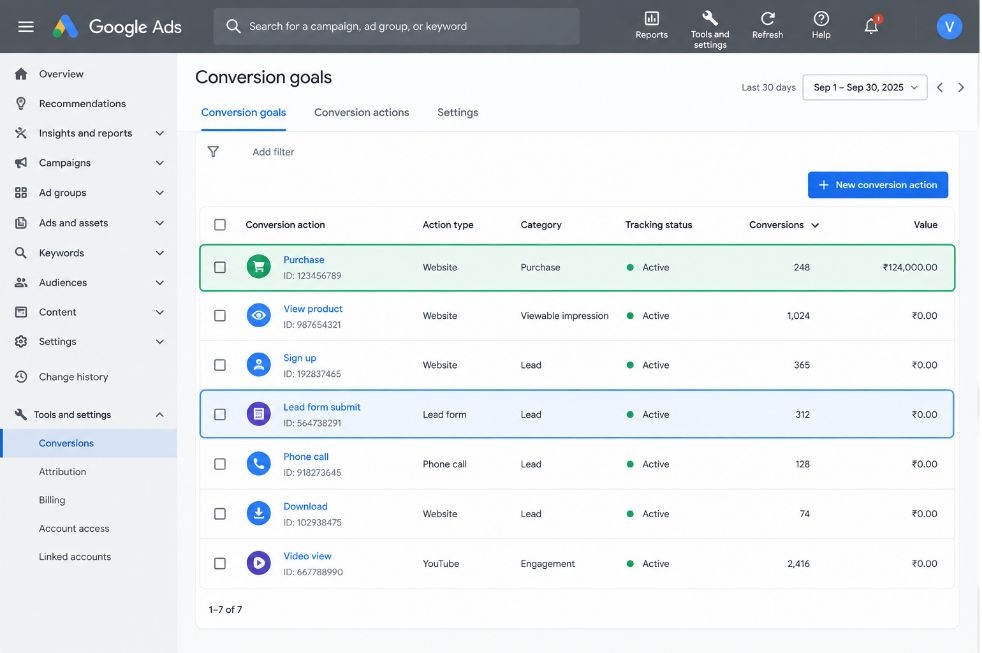Viewport: 982px width, 653px height.
Task: Click the Sign up person icon
Action: tap(259, 364)
